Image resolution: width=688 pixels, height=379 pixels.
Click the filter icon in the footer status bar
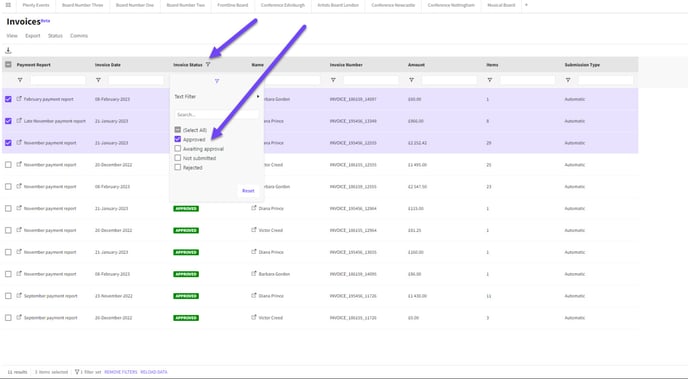[x=77, y=372]
